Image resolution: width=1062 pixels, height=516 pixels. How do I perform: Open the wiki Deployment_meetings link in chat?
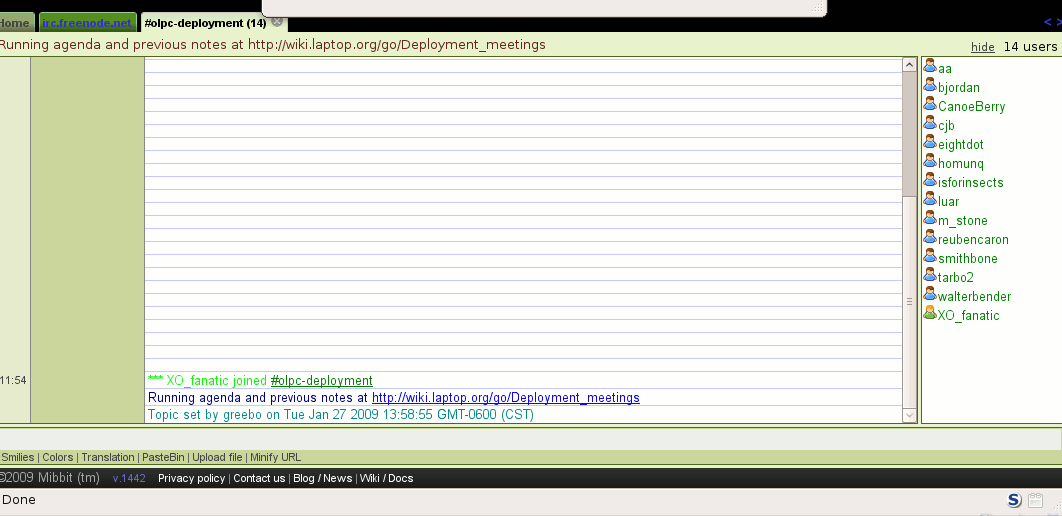coord(505,398)
